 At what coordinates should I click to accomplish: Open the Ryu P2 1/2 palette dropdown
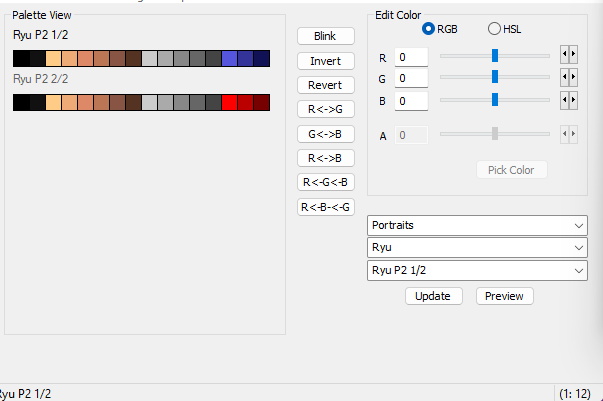477,271
